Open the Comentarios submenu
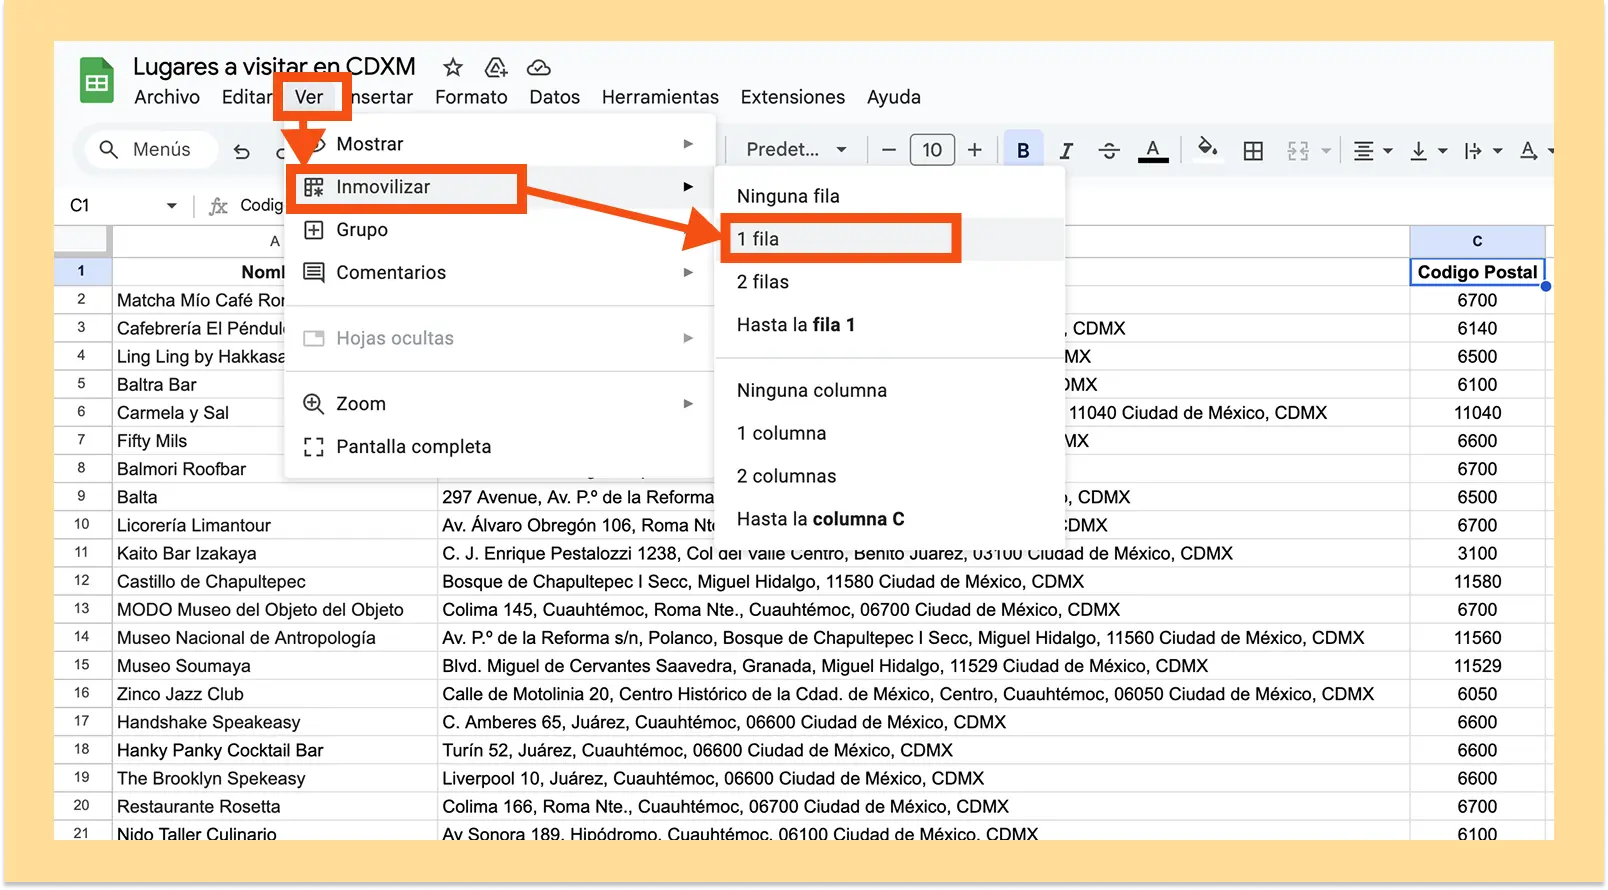 (x=500, y=273)
